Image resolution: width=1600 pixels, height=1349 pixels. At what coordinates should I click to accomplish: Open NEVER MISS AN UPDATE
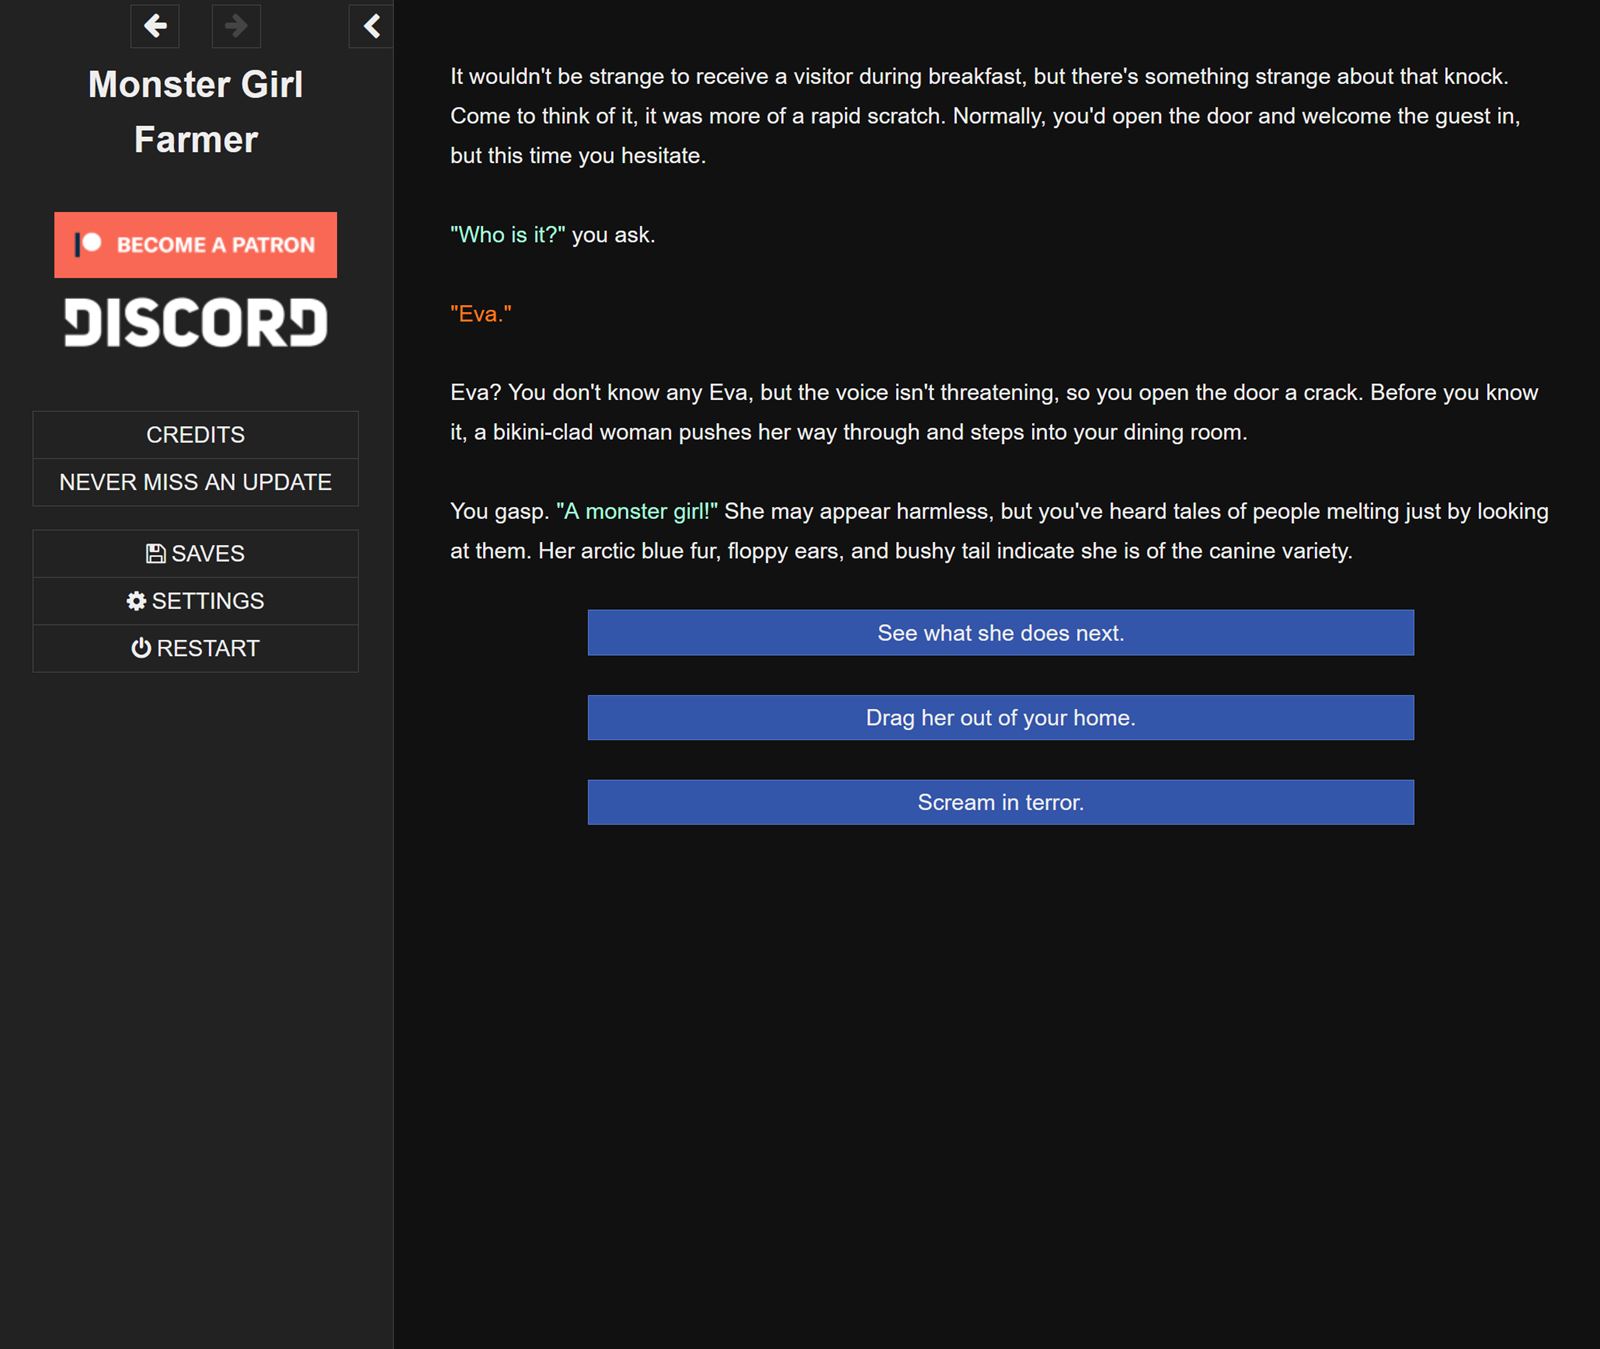tap(195, 481)
